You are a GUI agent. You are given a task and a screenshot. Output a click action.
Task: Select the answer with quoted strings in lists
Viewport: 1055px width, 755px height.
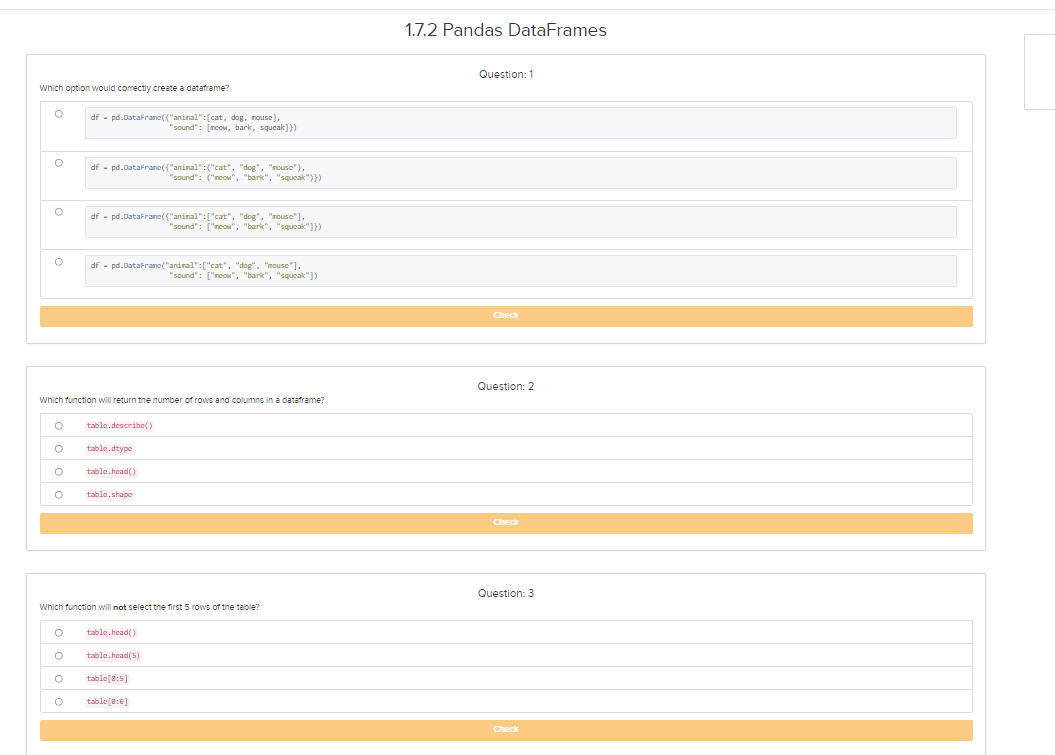pyautogui.click(x=58, y=211)
